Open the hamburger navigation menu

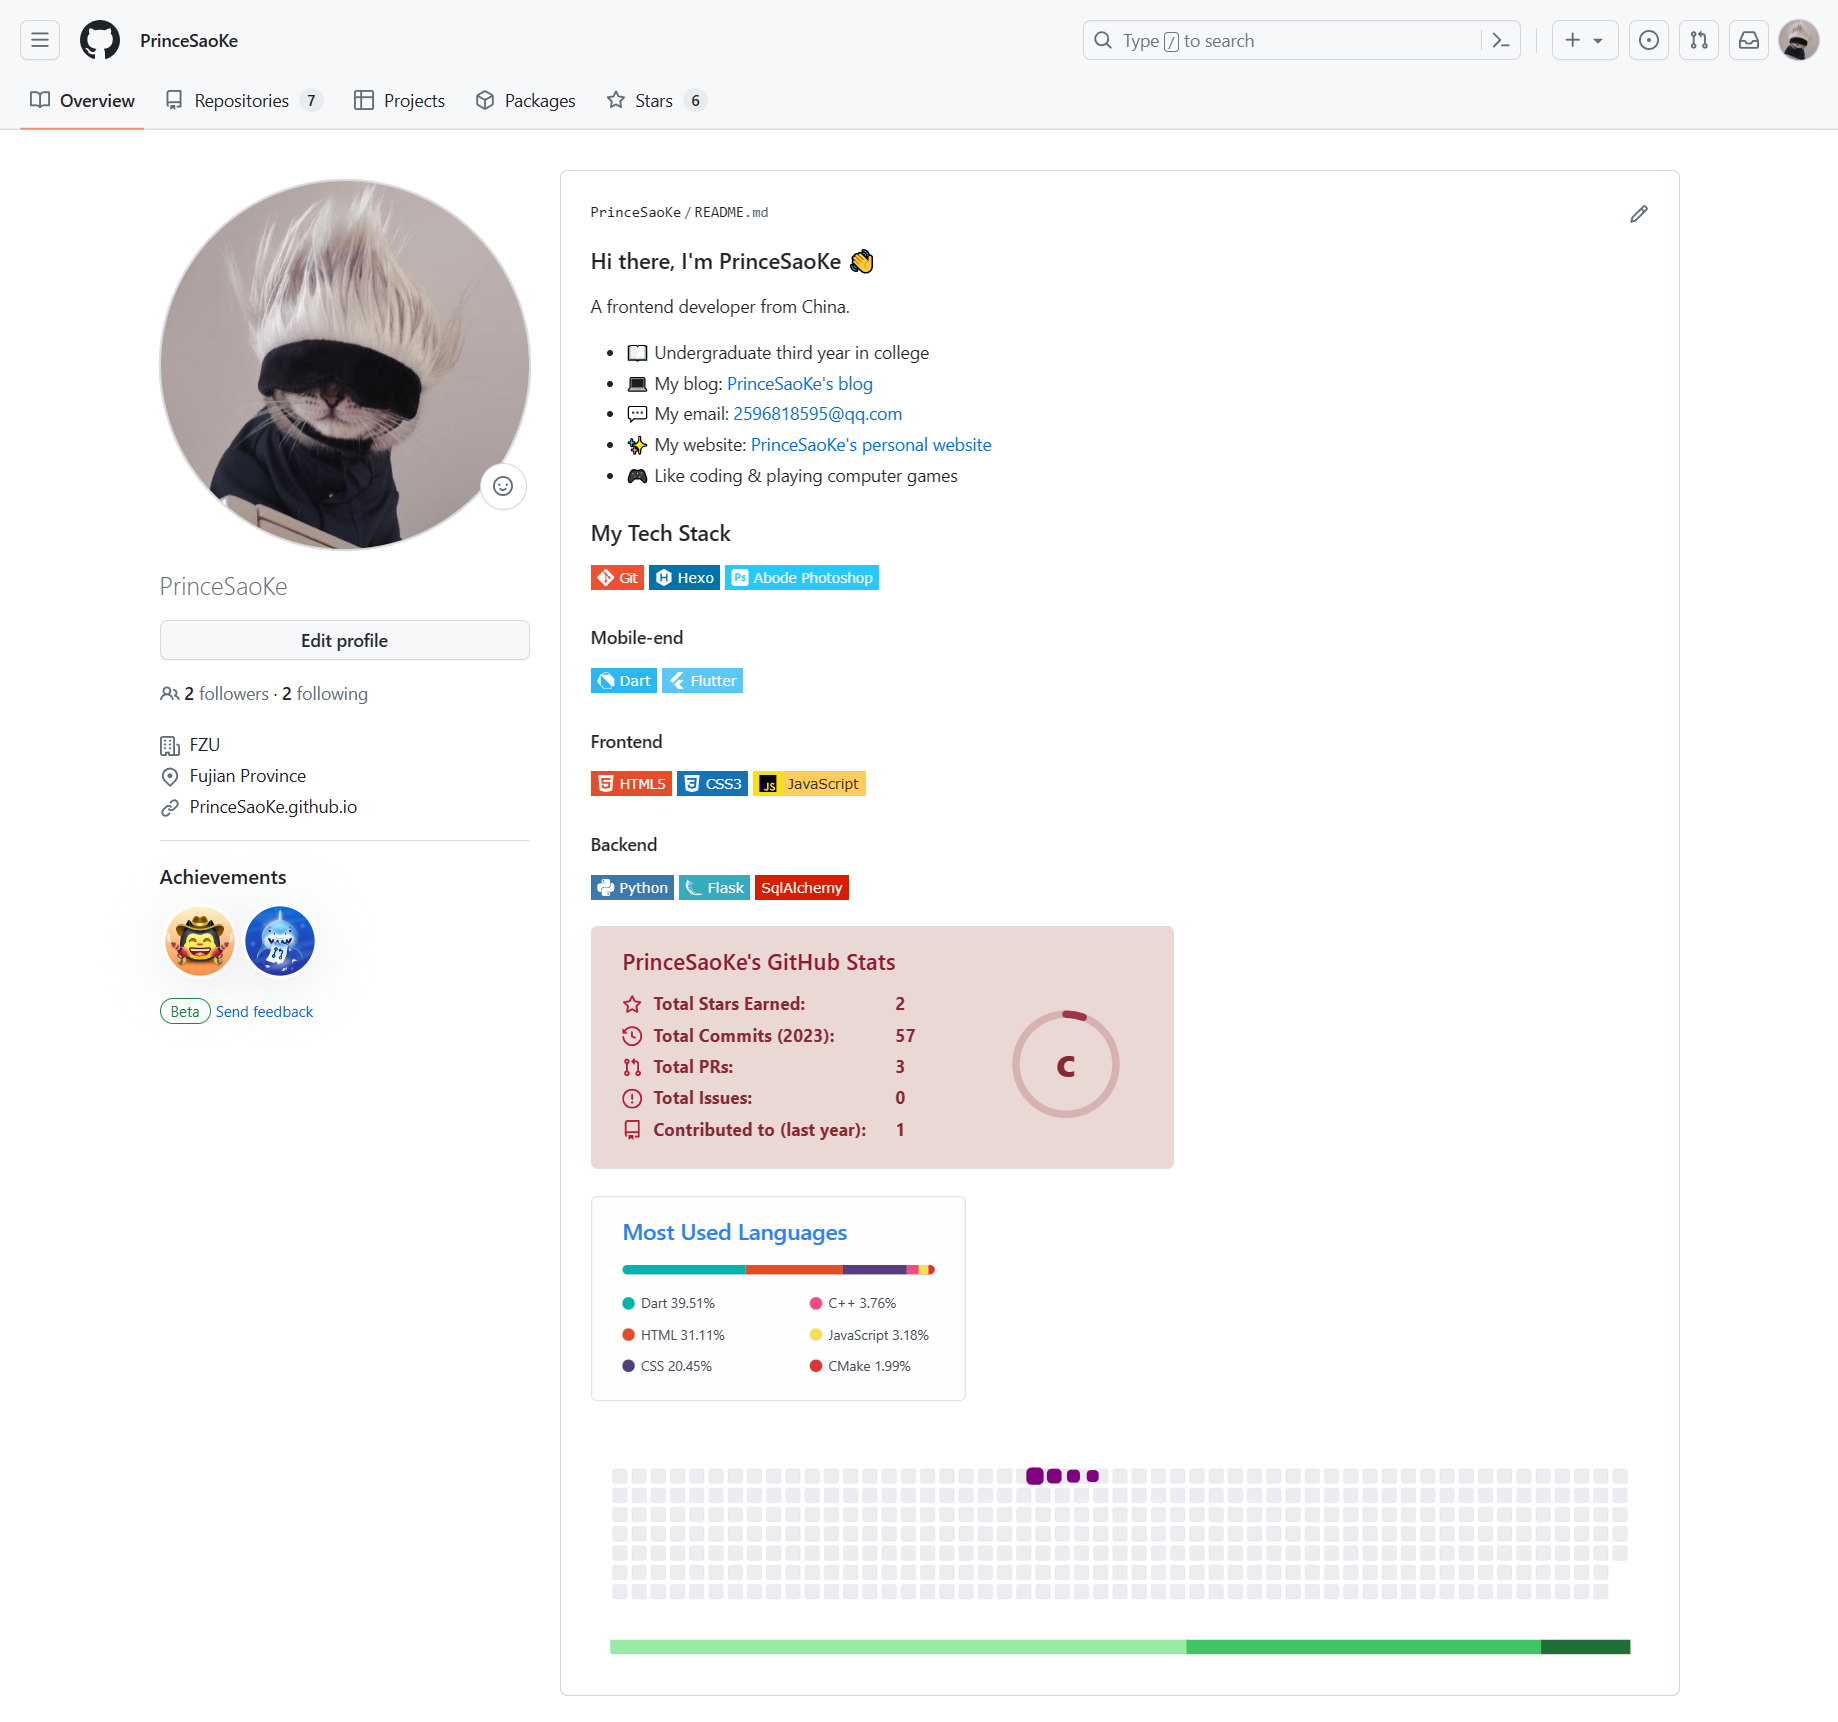point(40,40)
